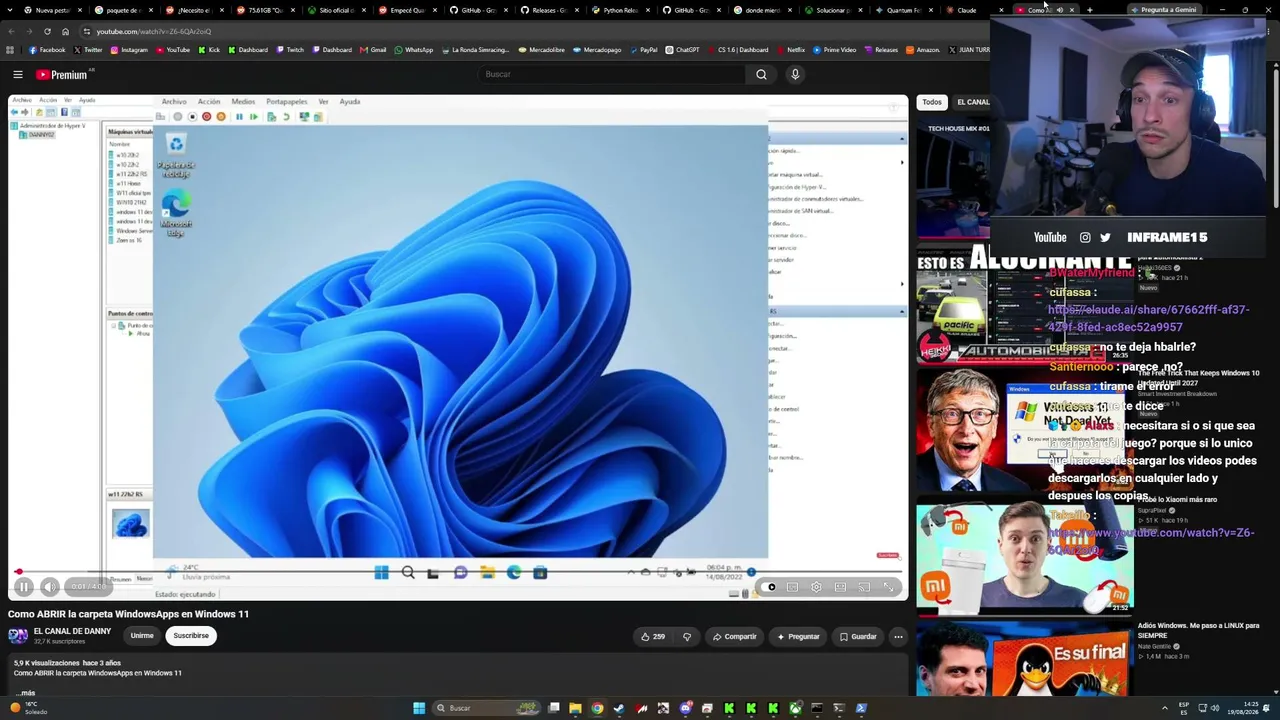Toggle autoplay switch in the player
This screenshot has width=1280, height=720.
769,587
